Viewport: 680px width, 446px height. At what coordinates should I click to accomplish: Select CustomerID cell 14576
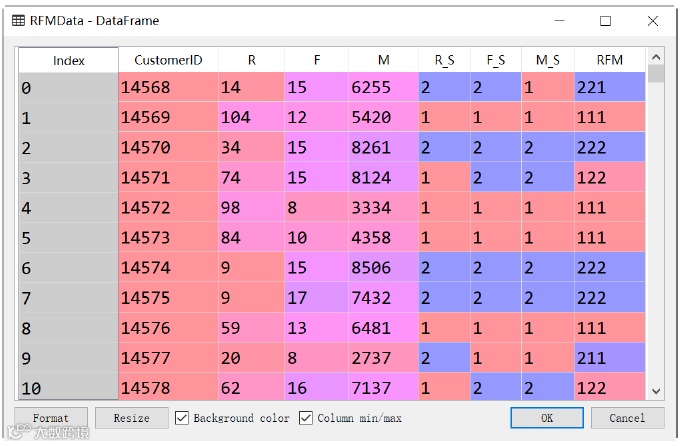click(168, 328)
